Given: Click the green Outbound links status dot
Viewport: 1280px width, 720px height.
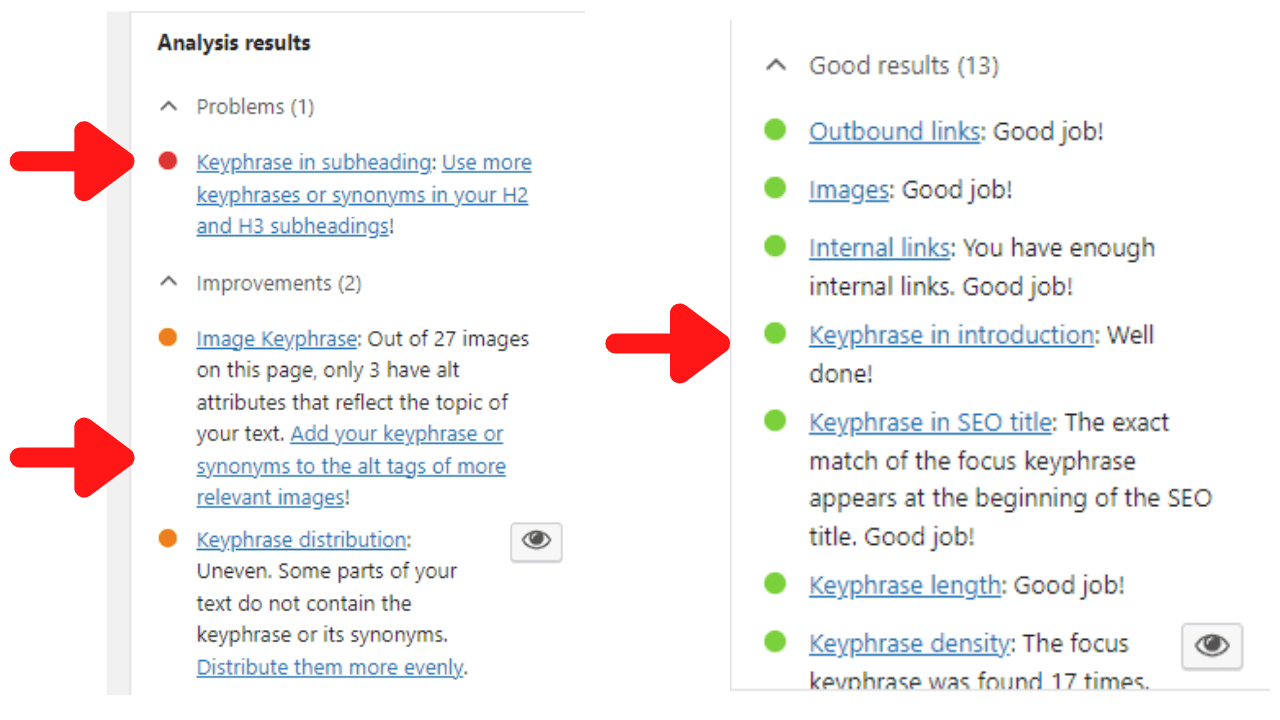Looking at the screenshot, I should click(775, 130).
